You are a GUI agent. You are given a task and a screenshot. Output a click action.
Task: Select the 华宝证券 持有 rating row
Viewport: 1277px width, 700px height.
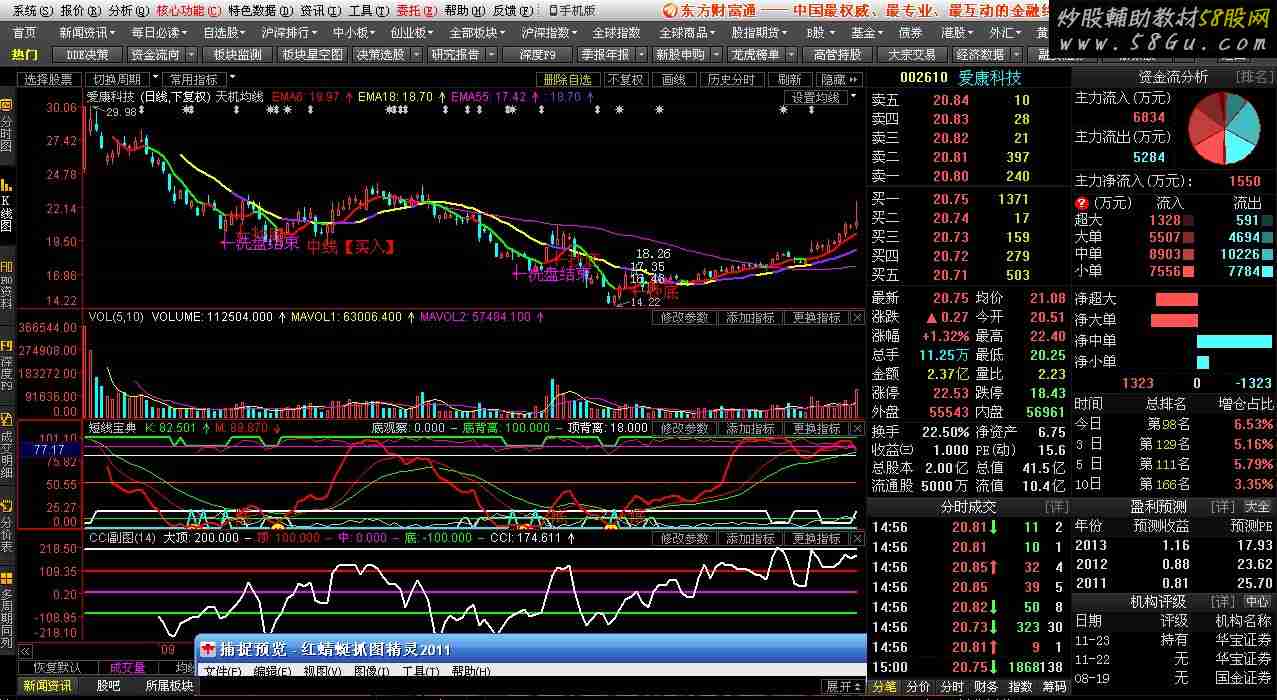pyautogui.click(x=1173, y=640)
